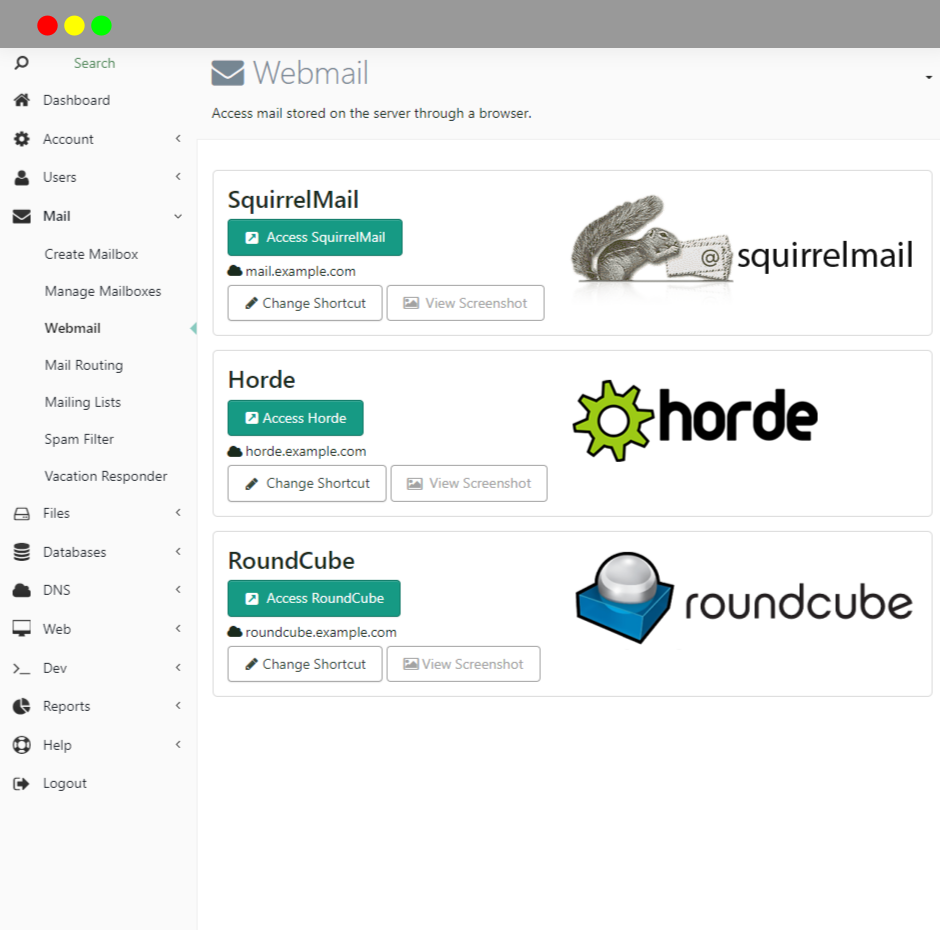Click the Mail envelope sidebar icon
The width and height of the screenshot is (940, 930).
point(22,216)
